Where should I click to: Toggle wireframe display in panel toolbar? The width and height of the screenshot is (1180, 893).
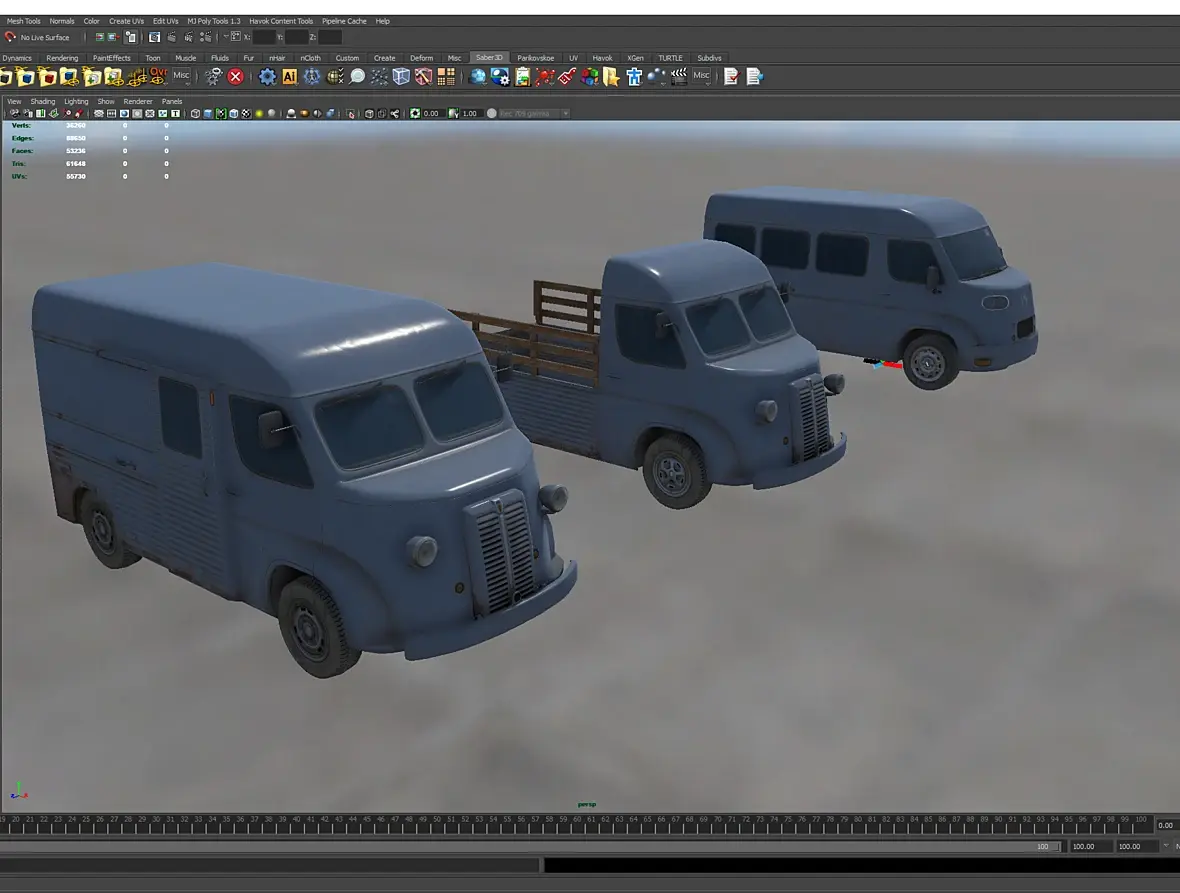pyautogui.click(x=196, y=114)
